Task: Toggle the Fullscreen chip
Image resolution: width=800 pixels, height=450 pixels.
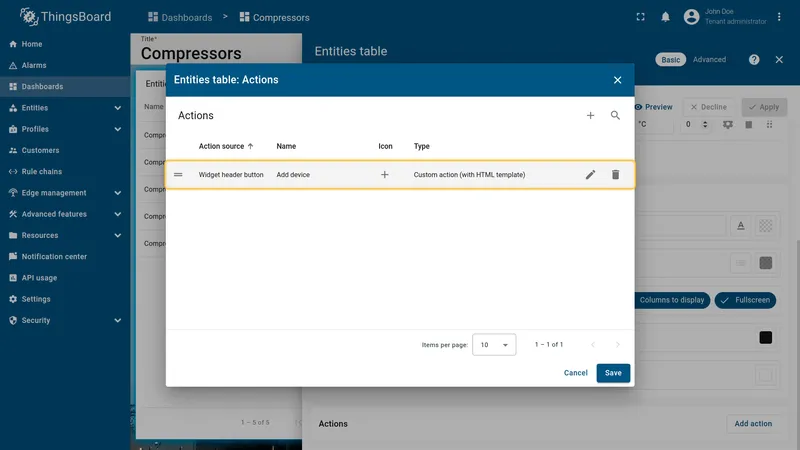Action: pos(745,300)
